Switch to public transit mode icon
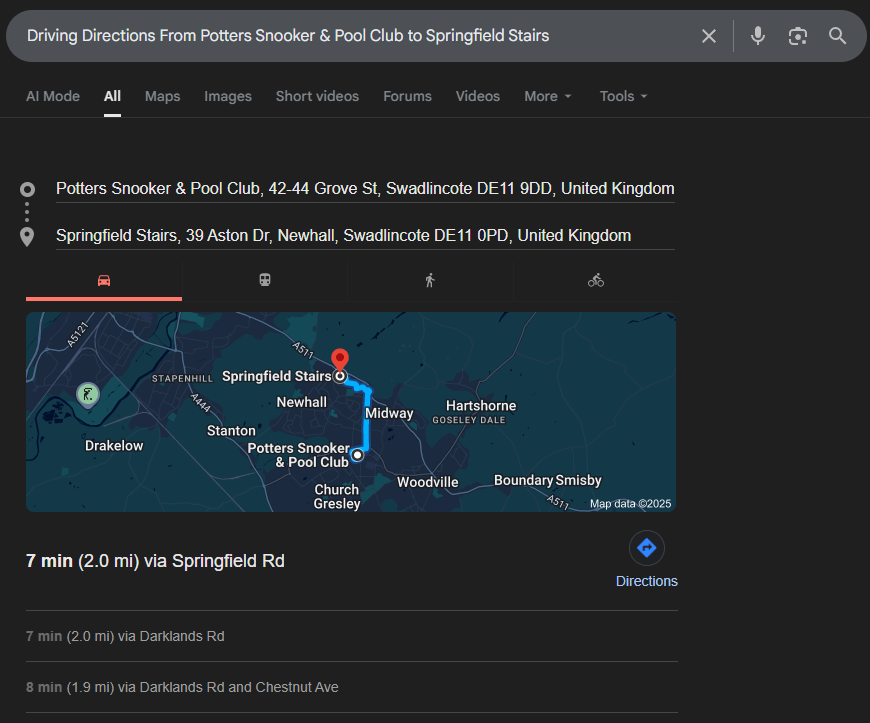Viewport: 870px width, 723px height. [265, 281]
